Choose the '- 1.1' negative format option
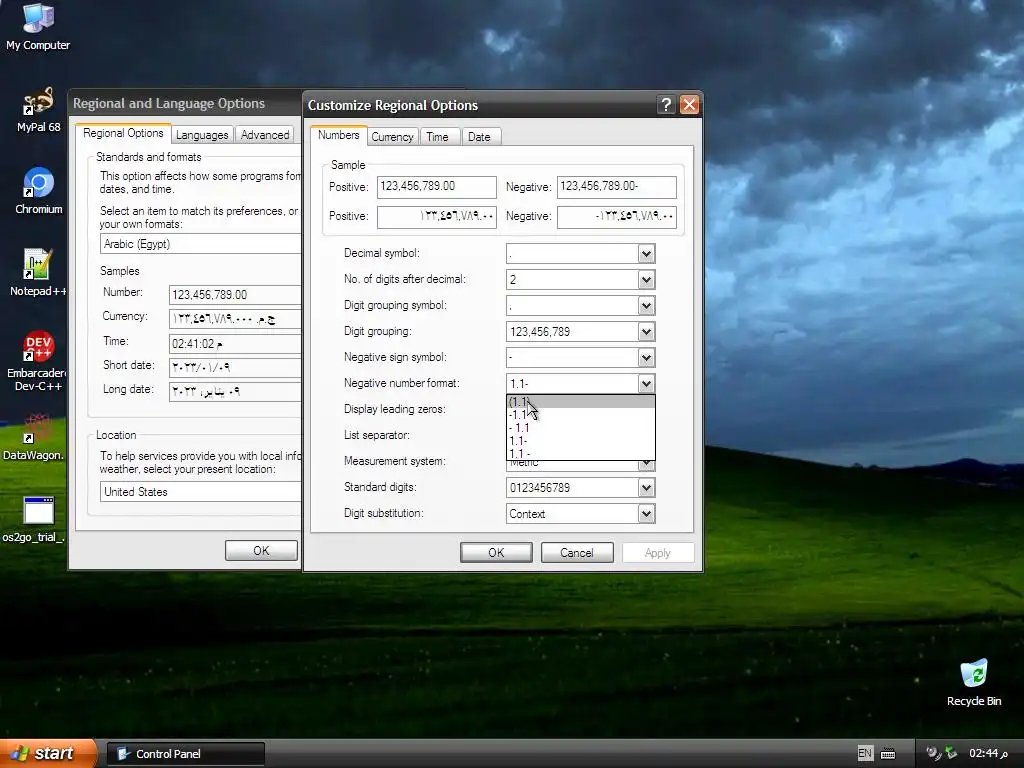The image size is (1024, 768). (x=581, y=428)
